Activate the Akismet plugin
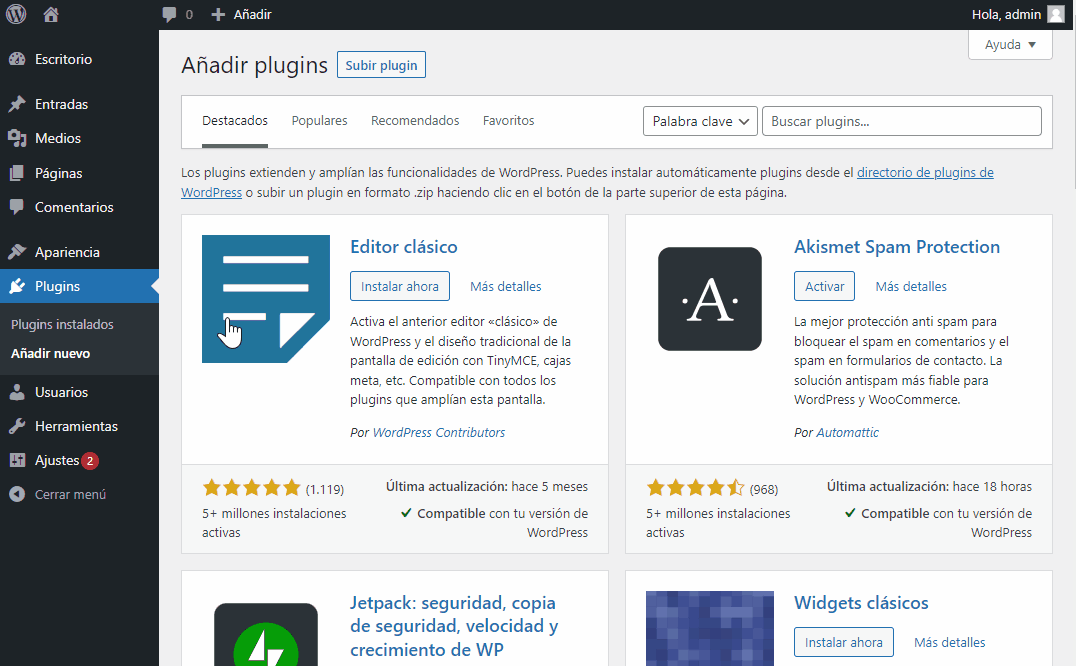The width and height of the screenshot is (1076, 666). 824,286
